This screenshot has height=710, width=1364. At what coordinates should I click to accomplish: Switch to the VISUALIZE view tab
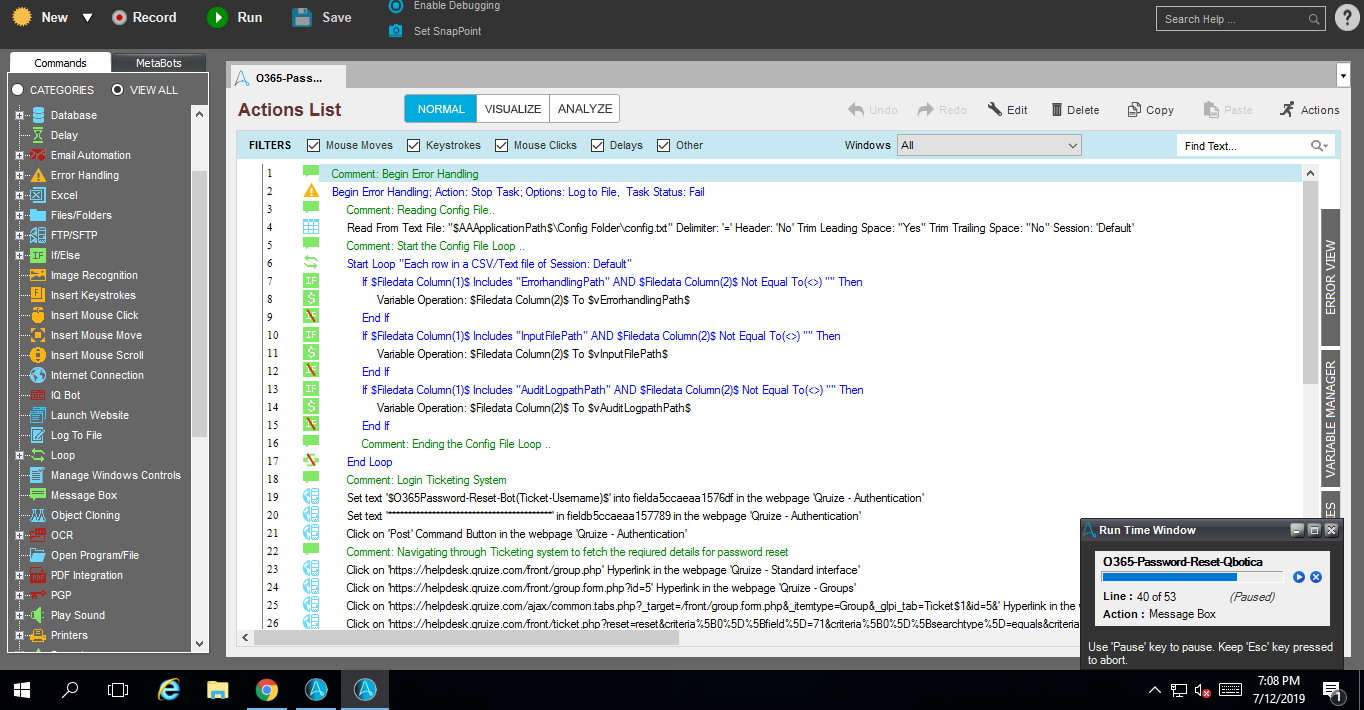513,109
